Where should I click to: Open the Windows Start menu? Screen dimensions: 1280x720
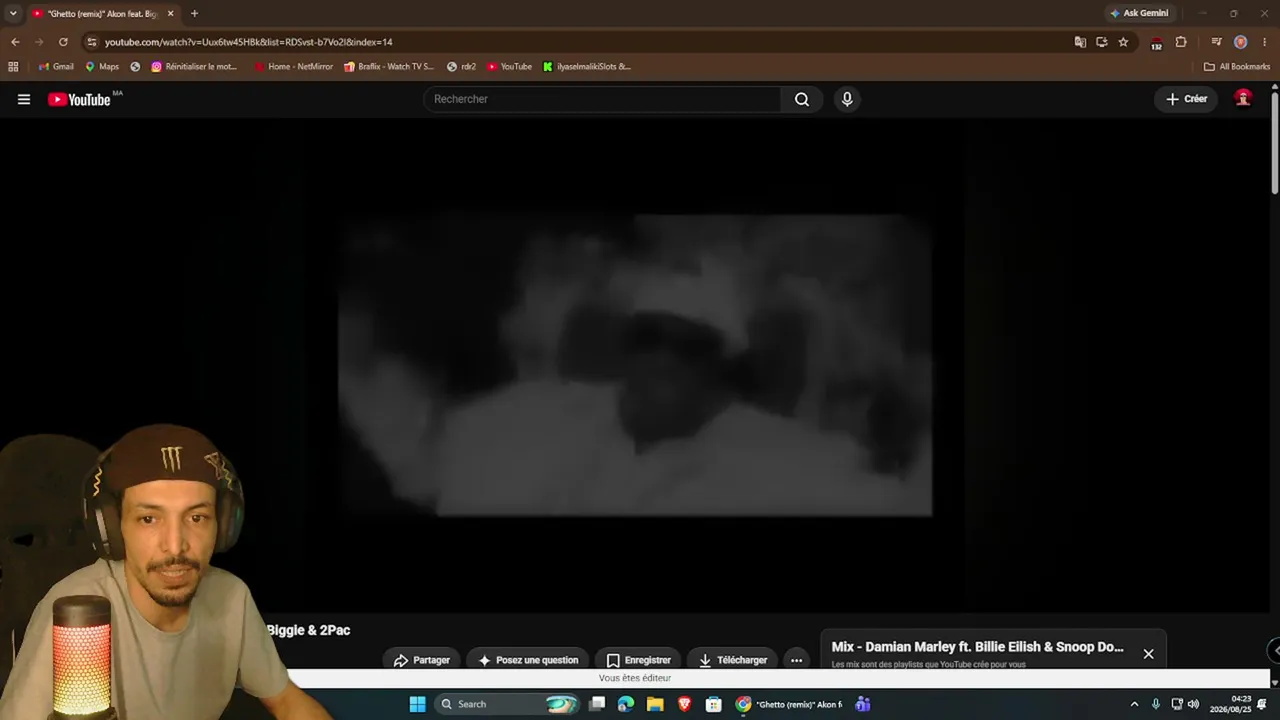[x=417, y=704]
